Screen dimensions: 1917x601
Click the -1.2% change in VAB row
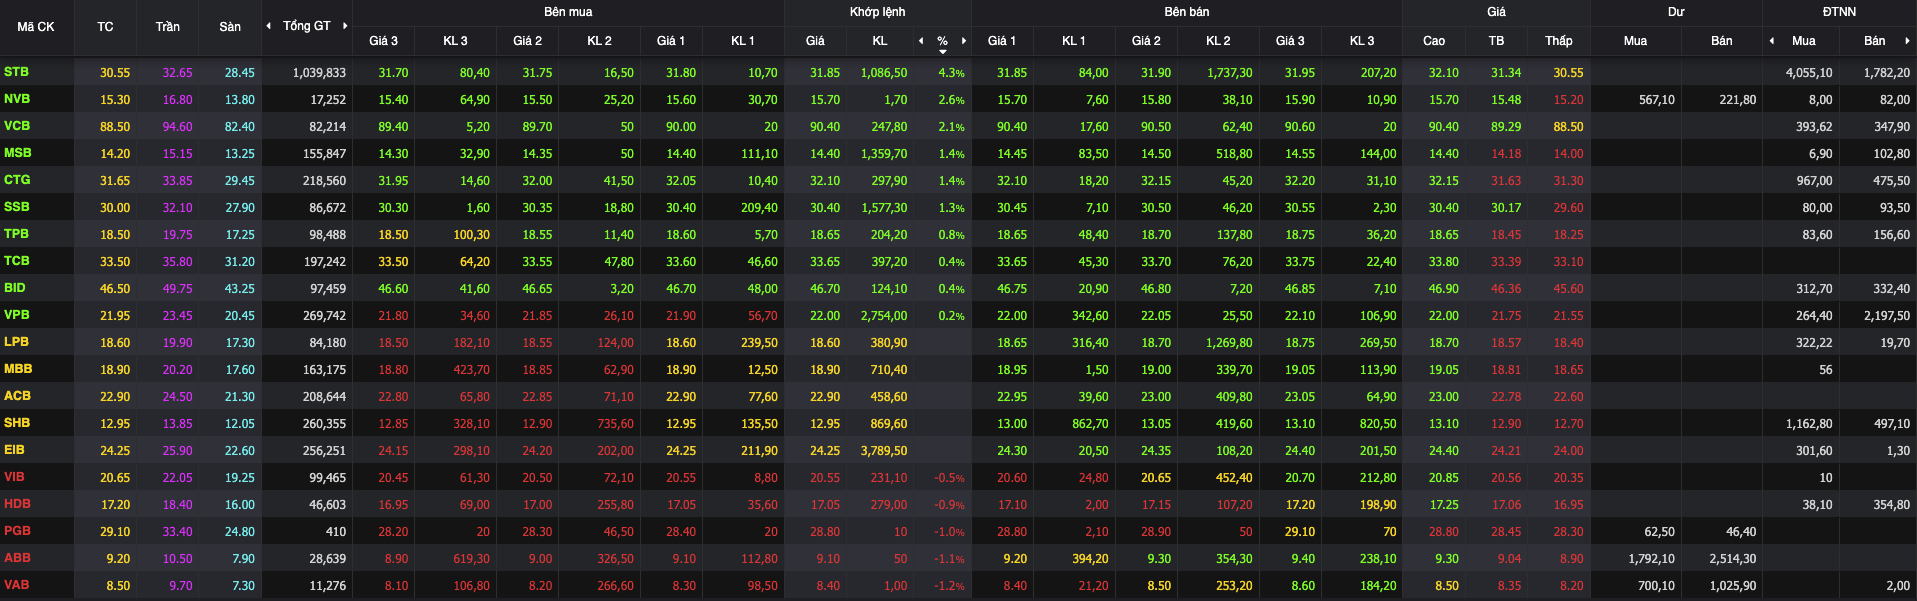(x=949, y=586)
